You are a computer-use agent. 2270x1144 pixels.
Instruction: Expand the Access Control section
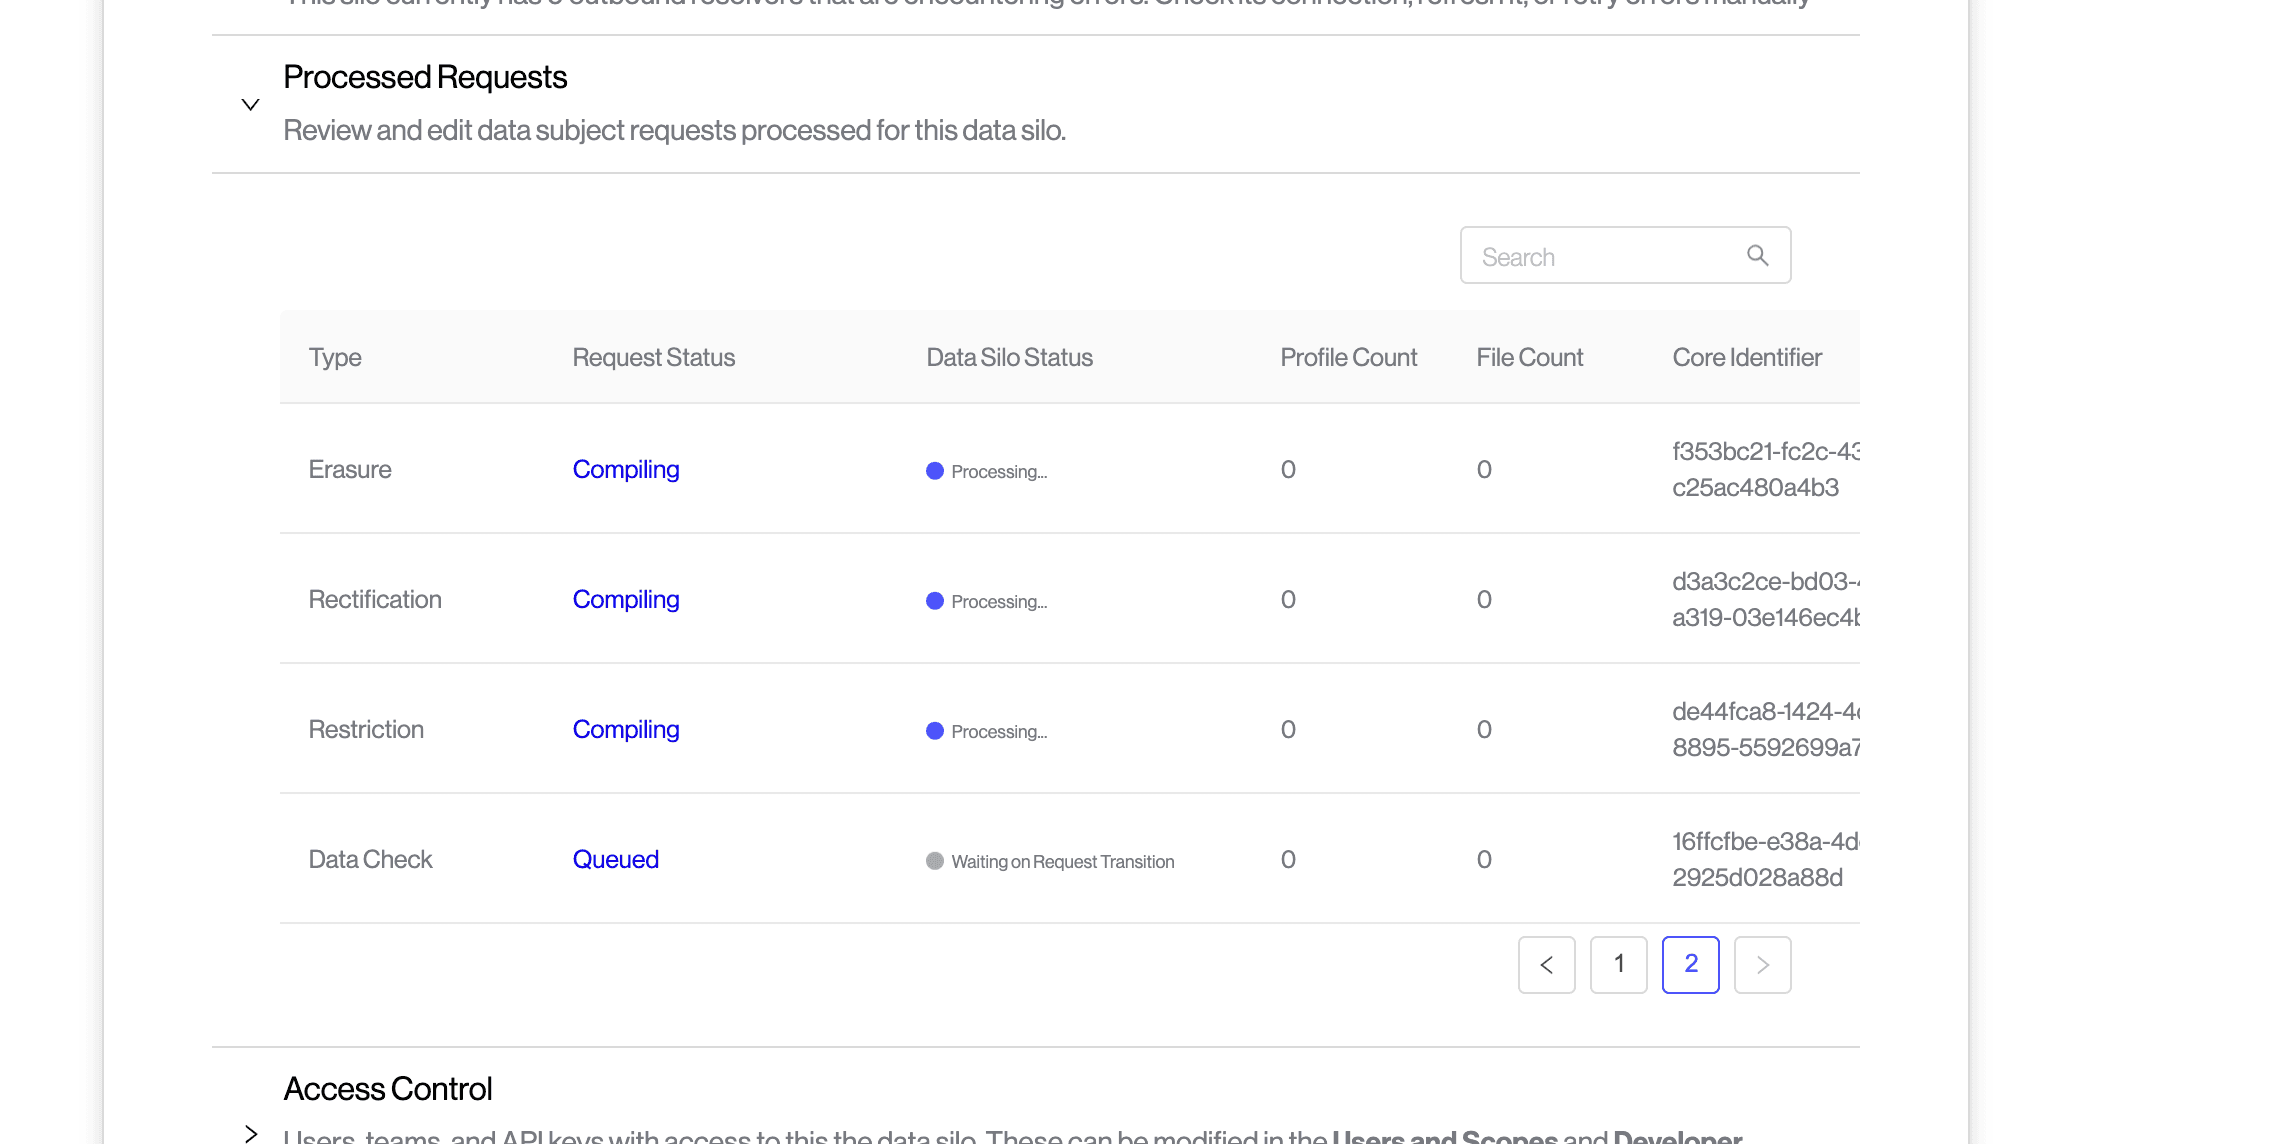pyautogui.click(x=250, y=1133)
